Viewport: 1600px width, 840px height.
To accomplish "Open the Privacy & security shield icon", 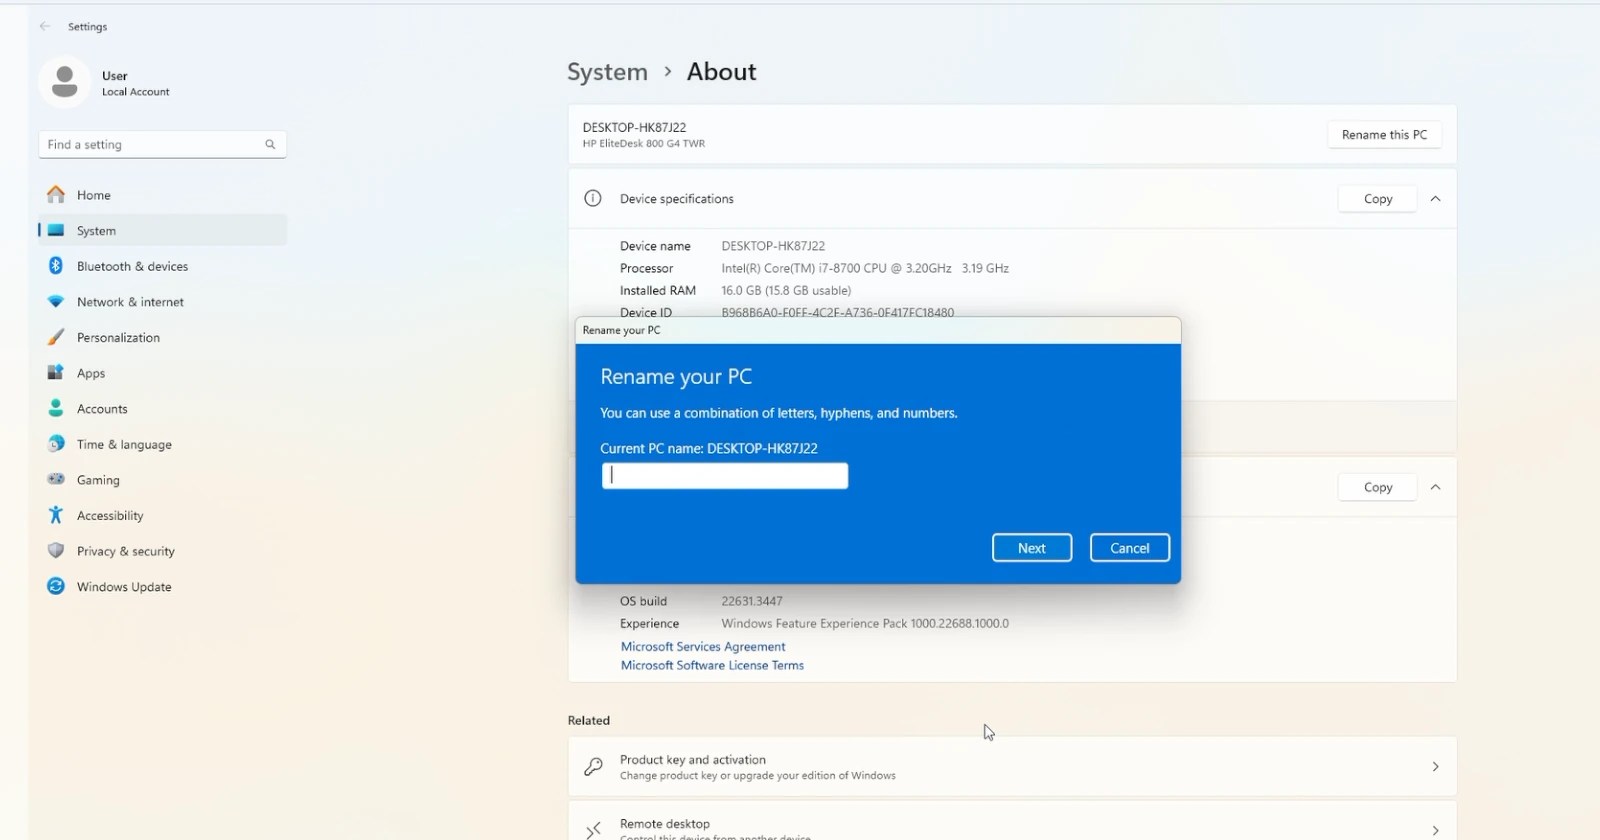I will tap(56, 551).
